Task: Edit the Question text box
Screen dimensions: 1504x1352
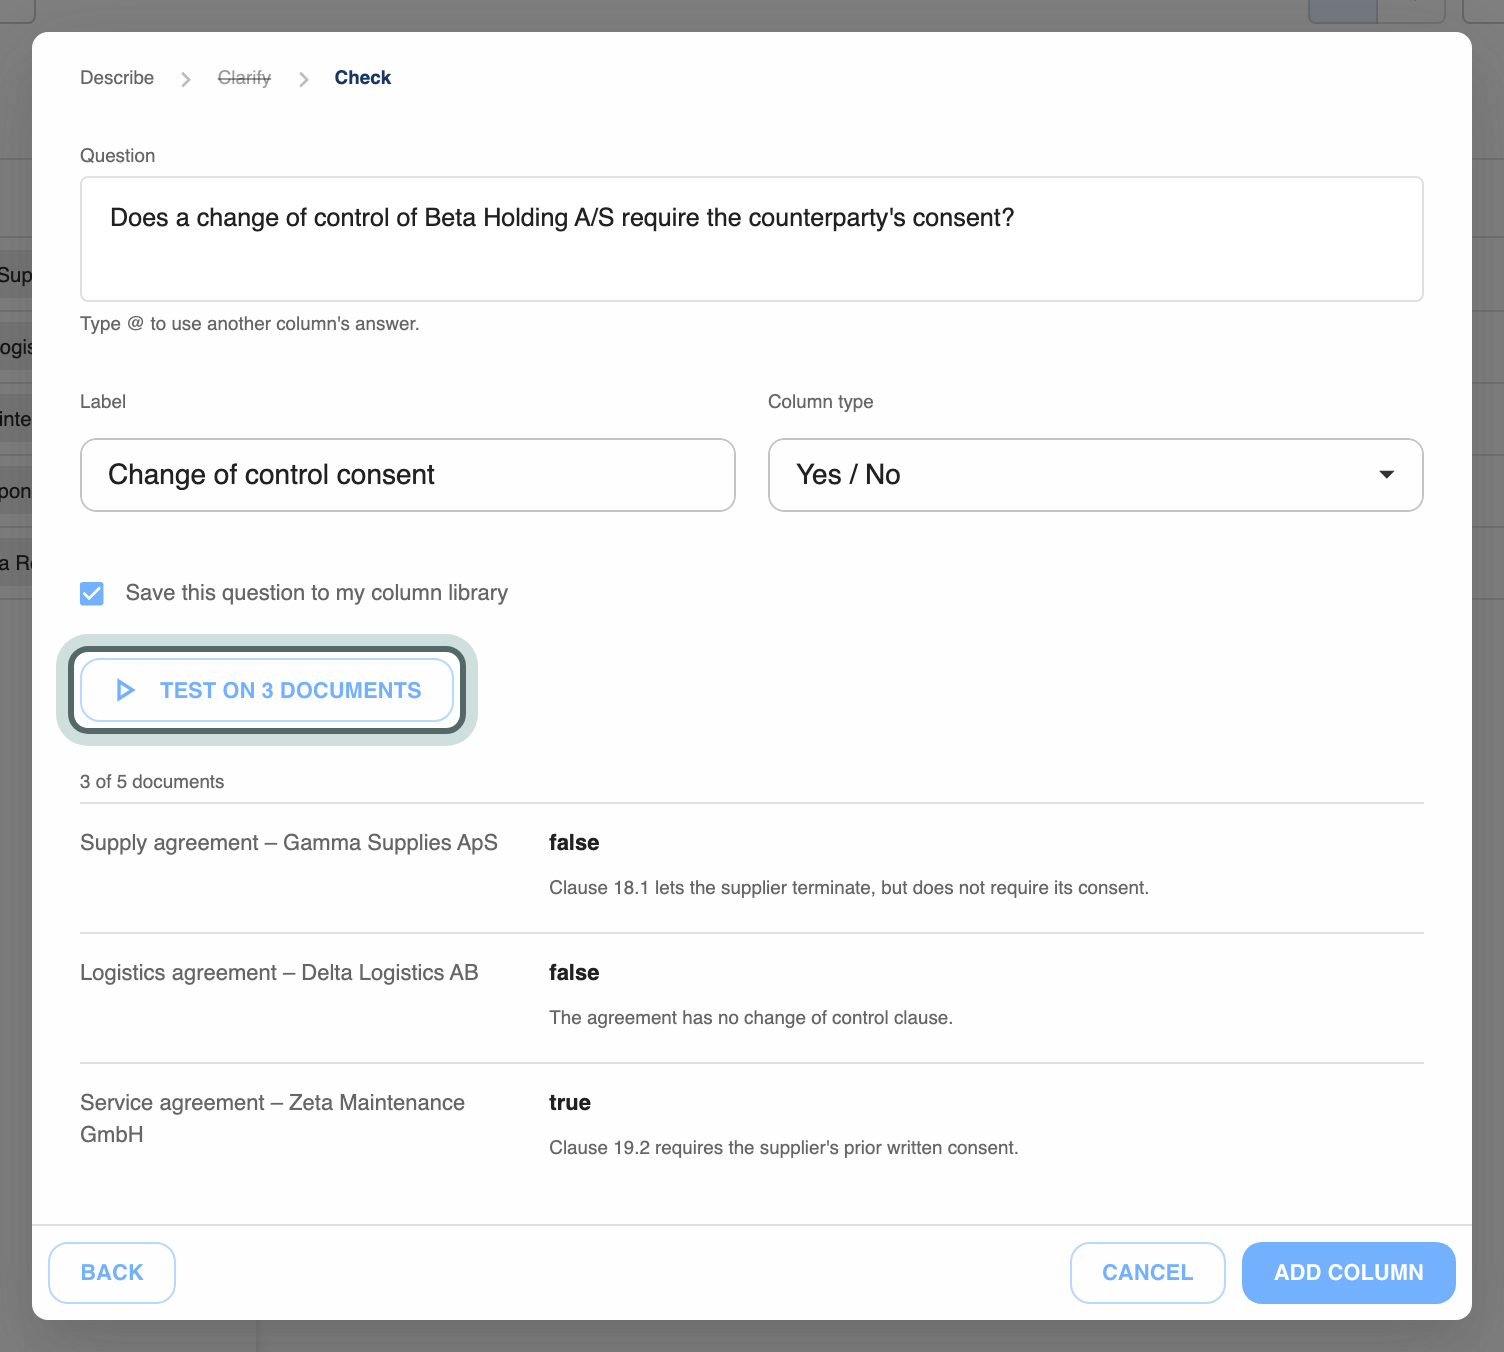Action: (x=752, y=239)
